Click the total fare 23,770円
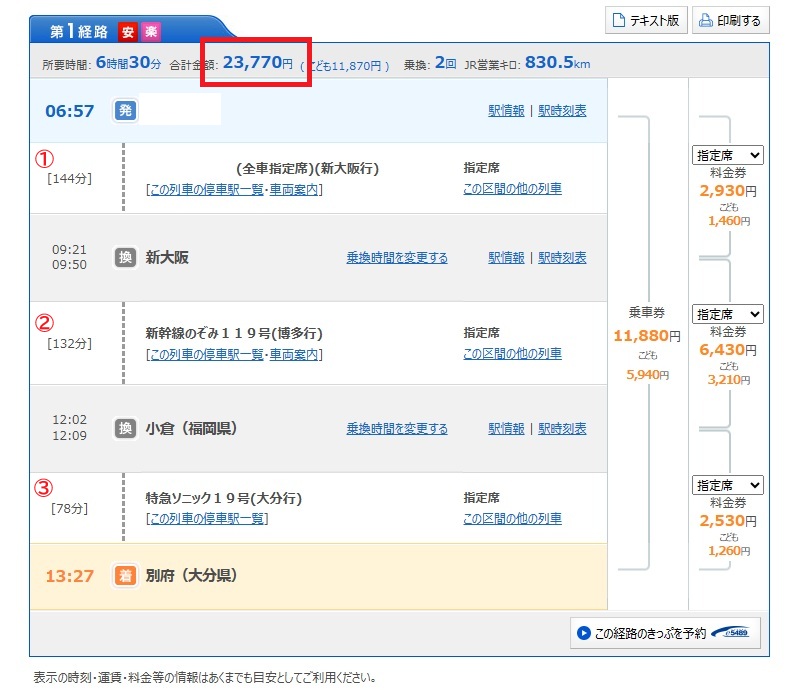The image size is (789, 690). coord(258,62)
